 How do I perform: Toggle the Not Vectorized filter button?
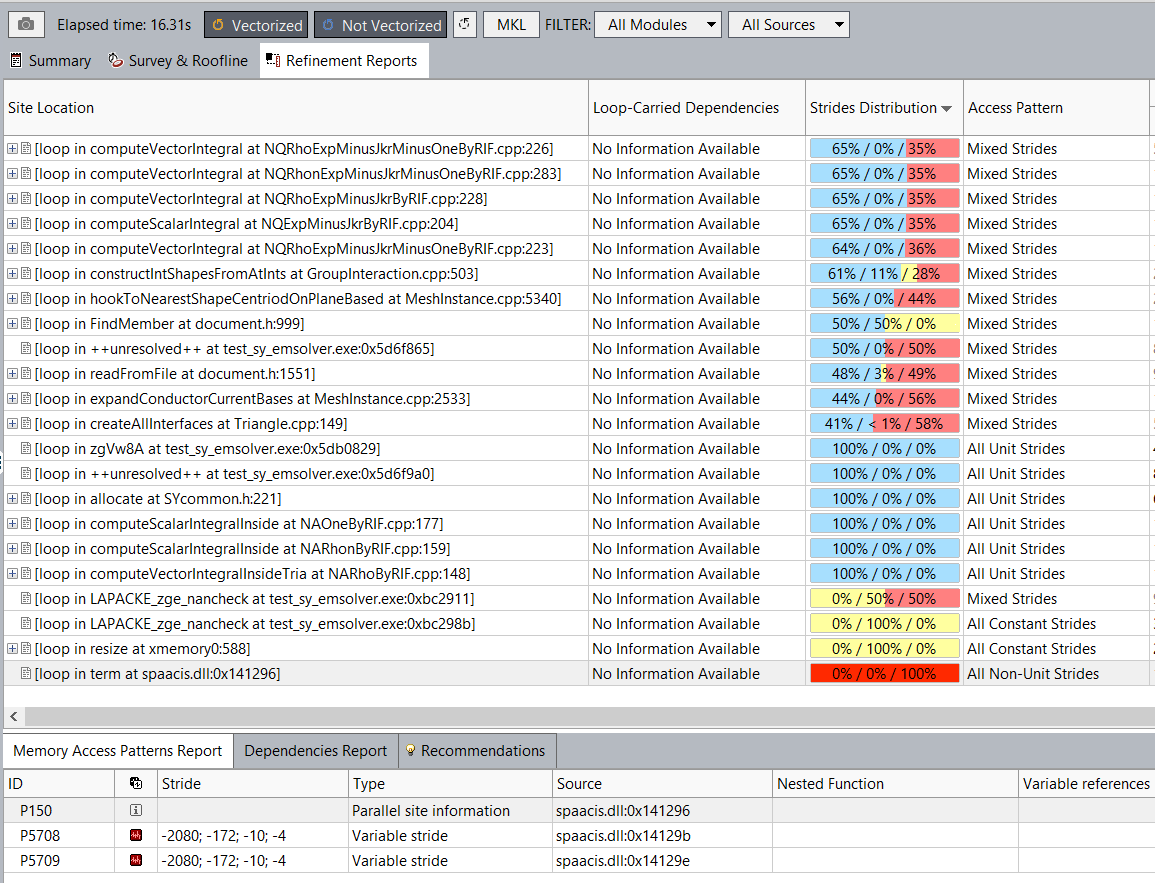click(380, 25)
